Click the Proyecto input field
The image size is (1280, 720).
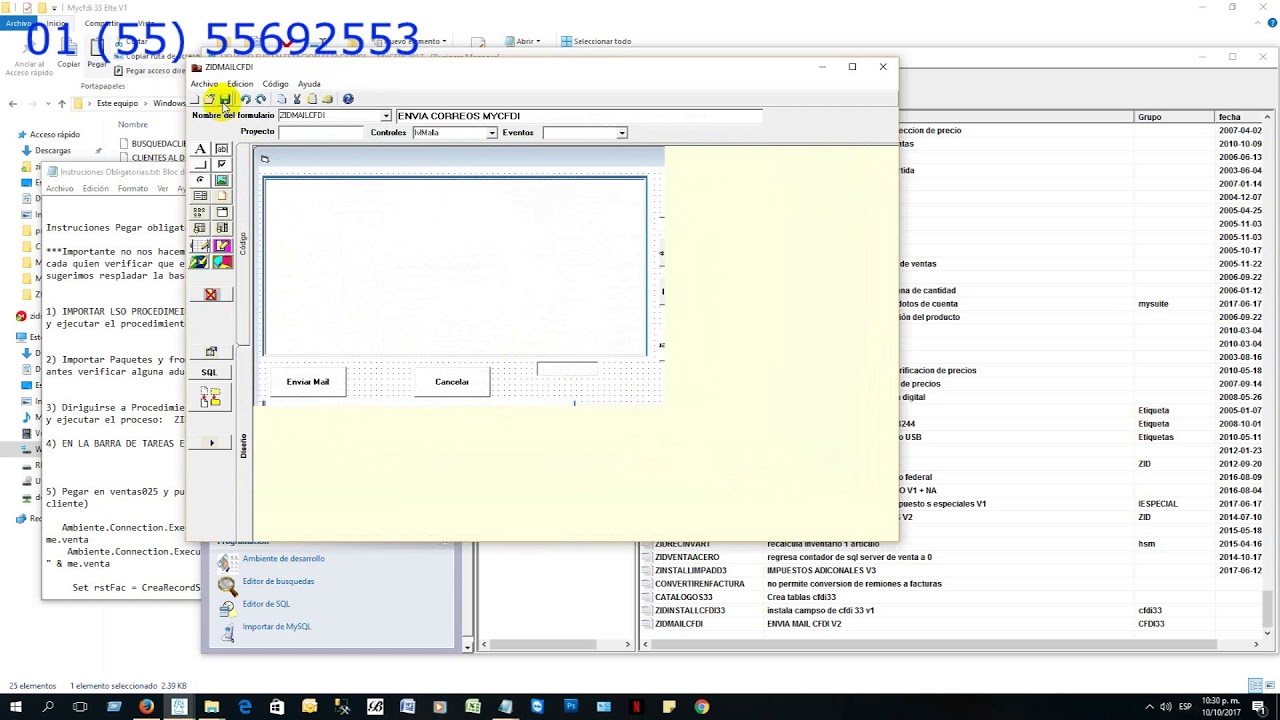coord(321,133)
